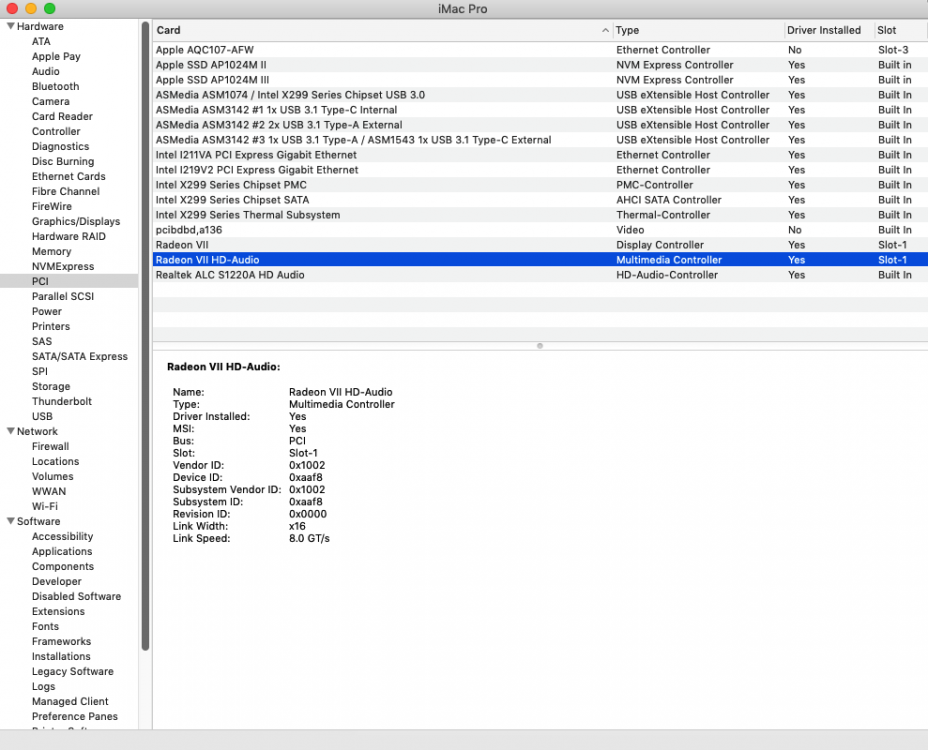Select Extensions in the sidebar
The height and width of the screenshot is (750, 928).
58,611
